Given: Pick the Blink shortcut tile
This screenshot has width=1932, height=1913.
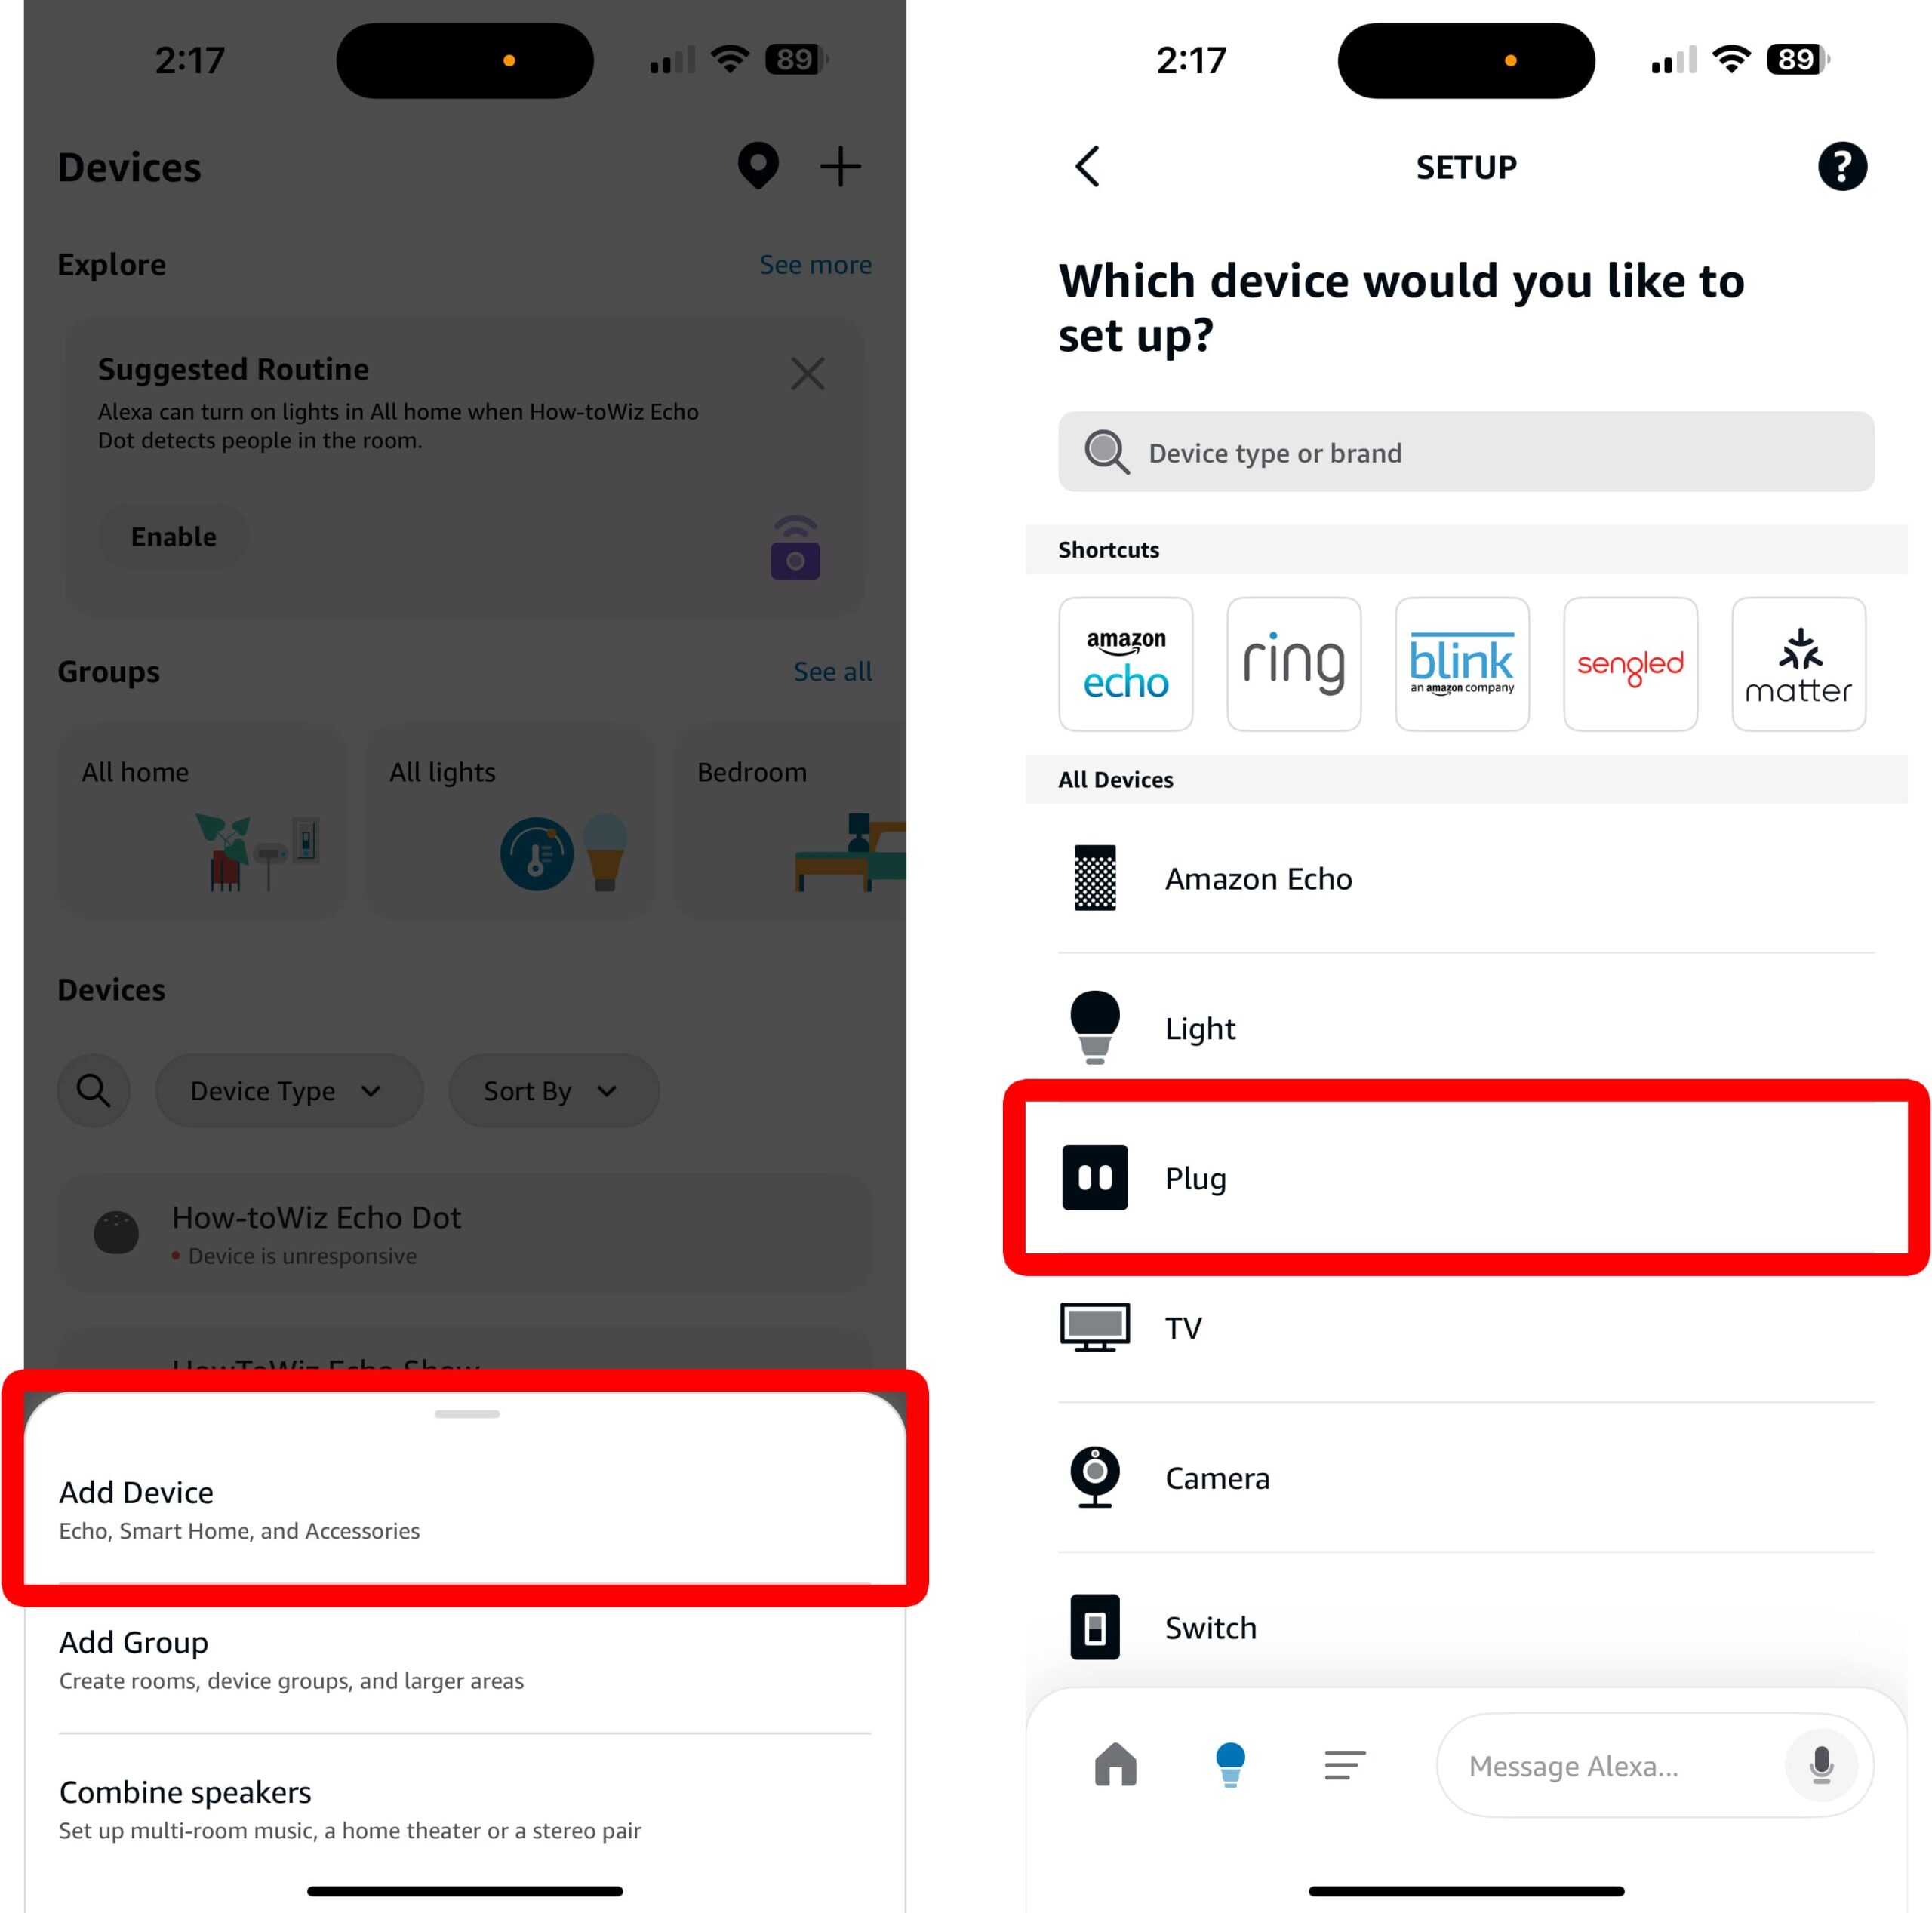Looking at the screenshot, I should point(1461,664).
